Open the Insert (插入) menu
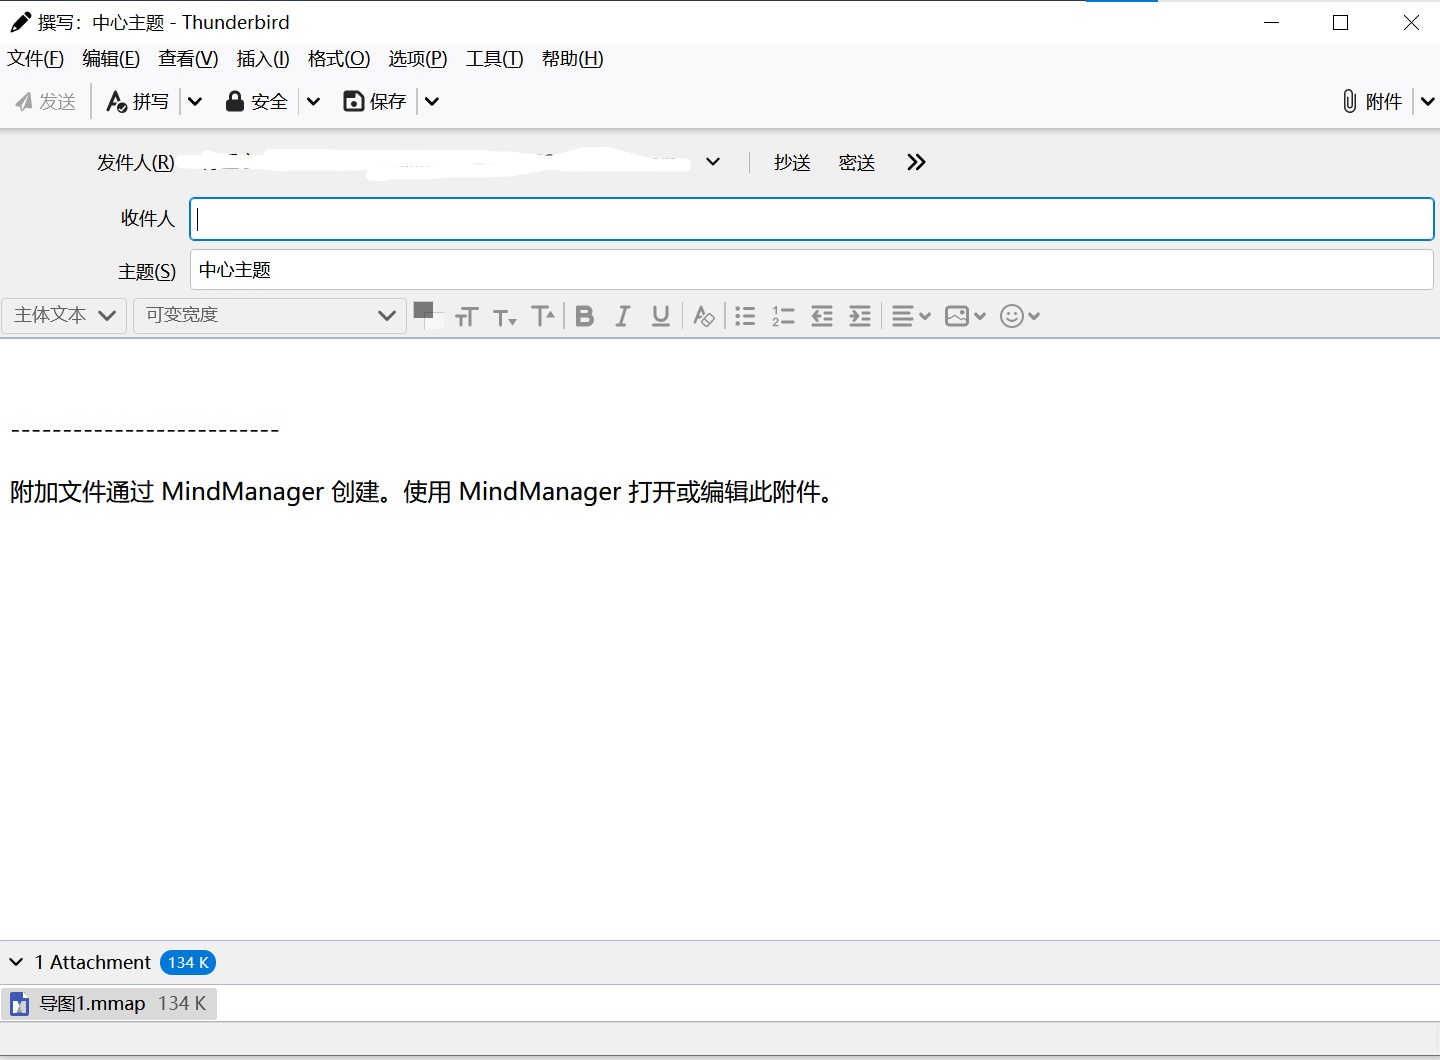 tap(263, 59)
